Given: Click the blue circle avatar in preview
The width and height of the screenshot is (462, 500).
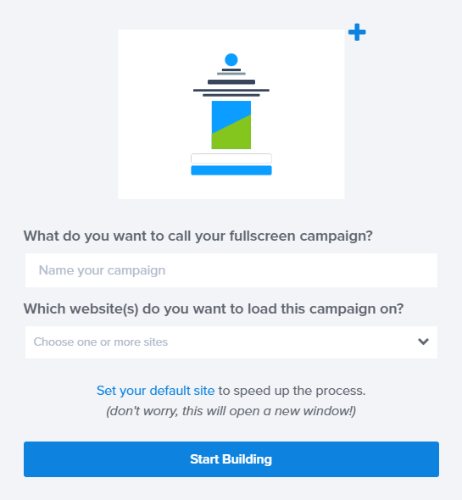Looking at the screenshot, I should pyautogui.click(x=231, y=60).
